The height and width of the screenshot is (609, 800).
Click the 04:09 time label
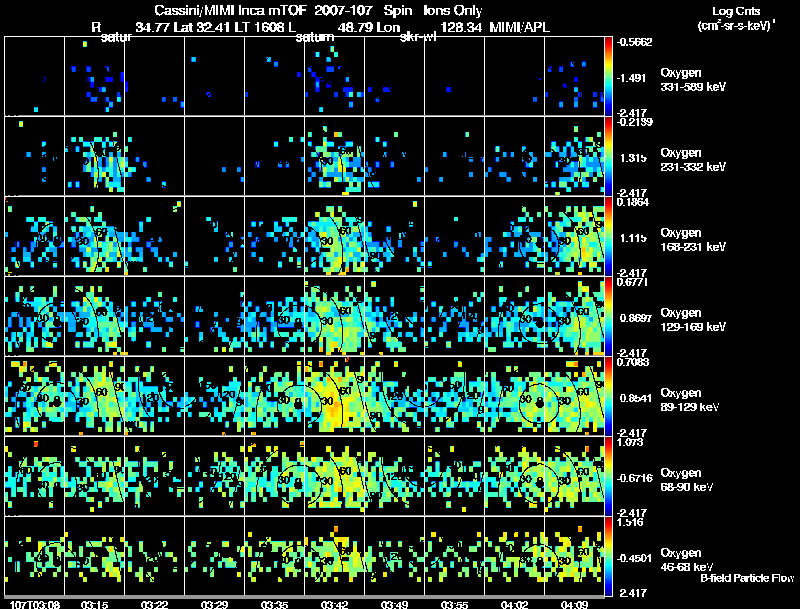pos(574,605)
